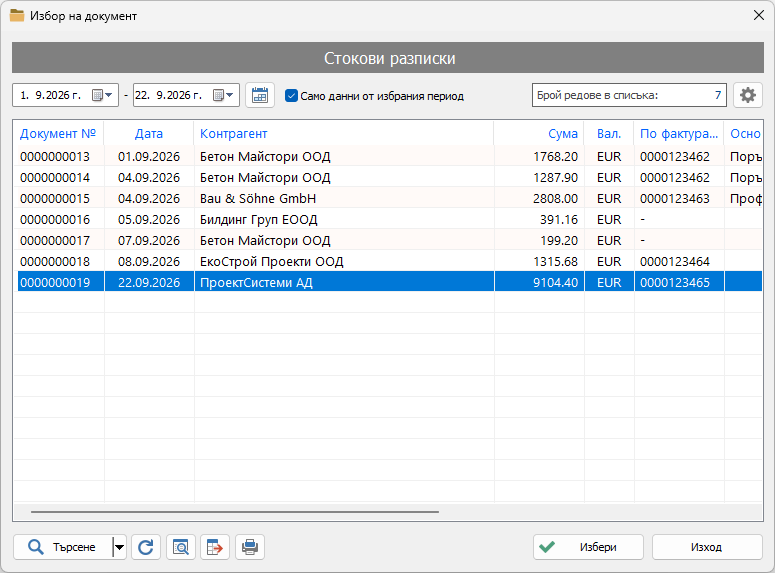775x573 pixels.
Task: Click the amount 1768.20
Action: (556, 156)
